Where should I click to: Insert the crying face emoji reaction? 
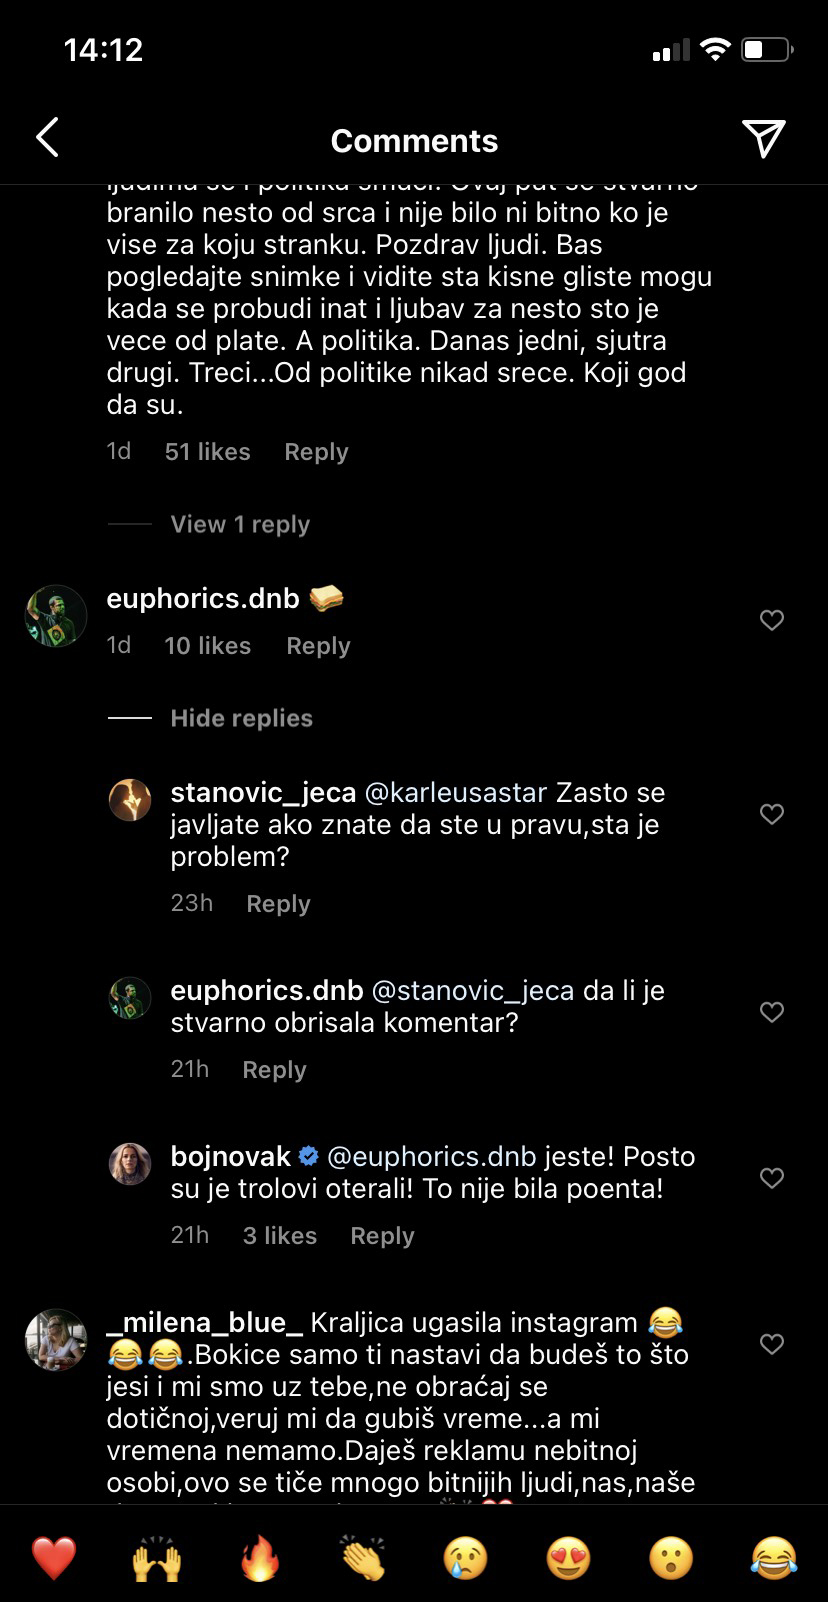coord(466,1558)
